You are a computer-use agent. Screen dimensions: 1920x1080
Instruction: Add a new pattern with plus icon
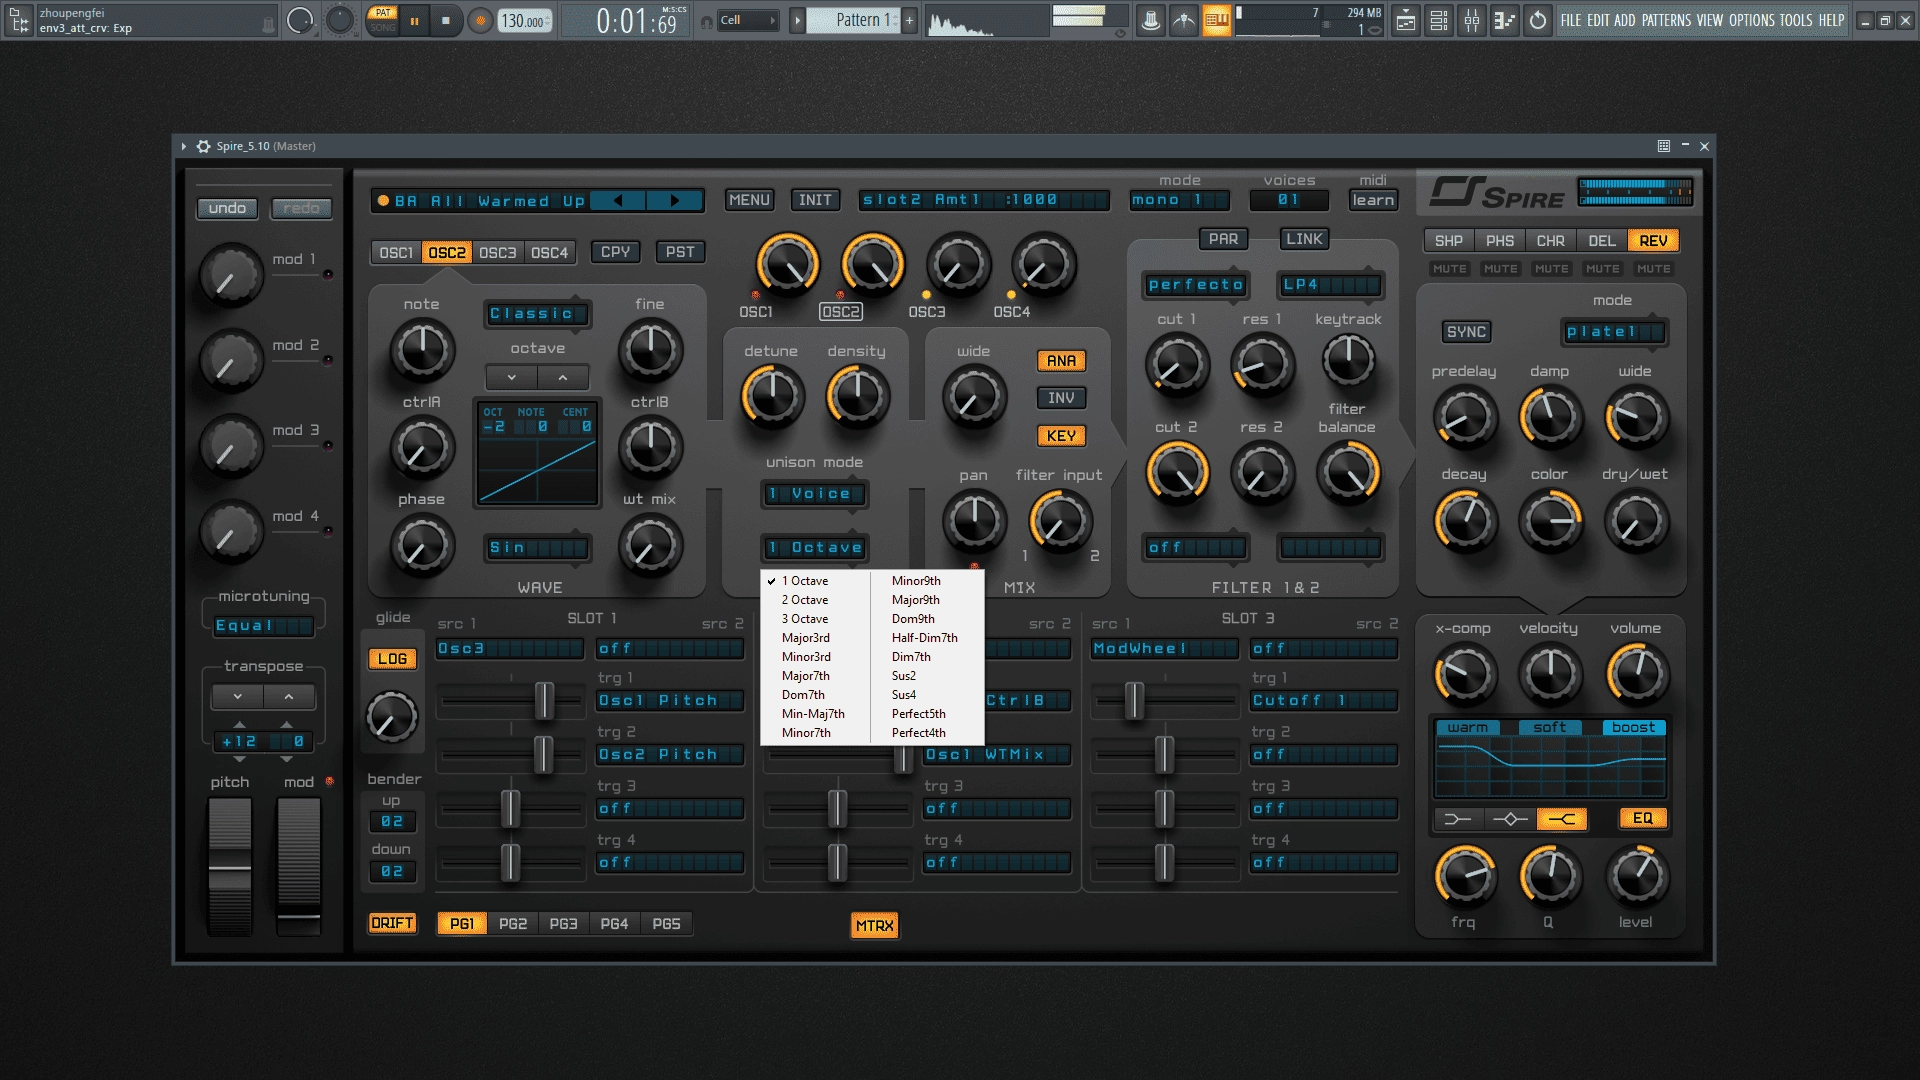click(x=909, y=20)
